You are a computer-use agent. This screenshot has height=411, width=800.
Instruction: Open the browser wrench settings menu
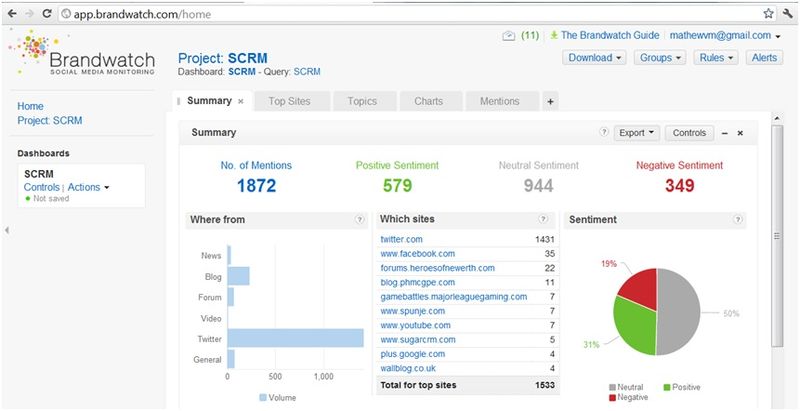[x=788, y=14]
